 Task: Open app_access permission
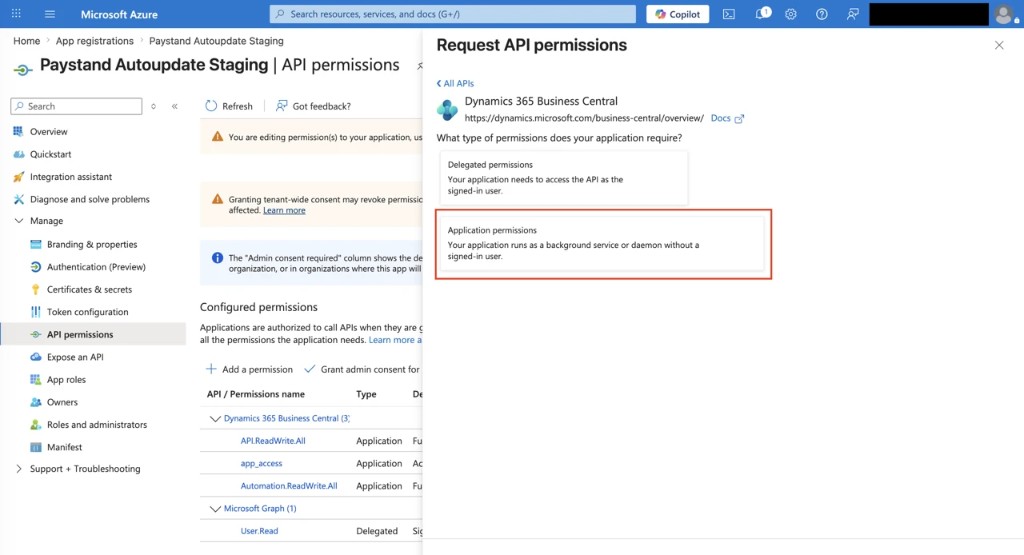tap(261, 464)
